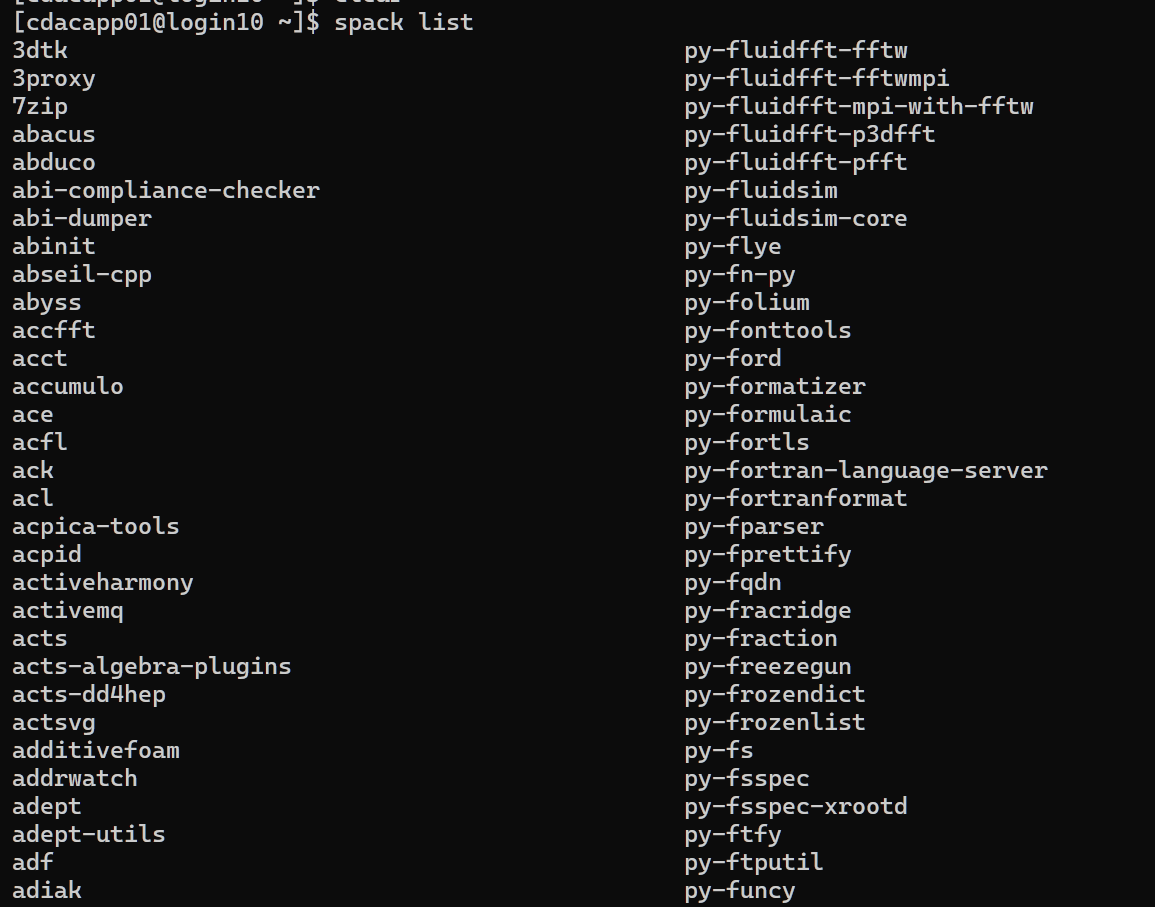This screenshot has height=907, width=1155.
Task: Select the acpica-tools entry
Action: (x=96, y=526)
